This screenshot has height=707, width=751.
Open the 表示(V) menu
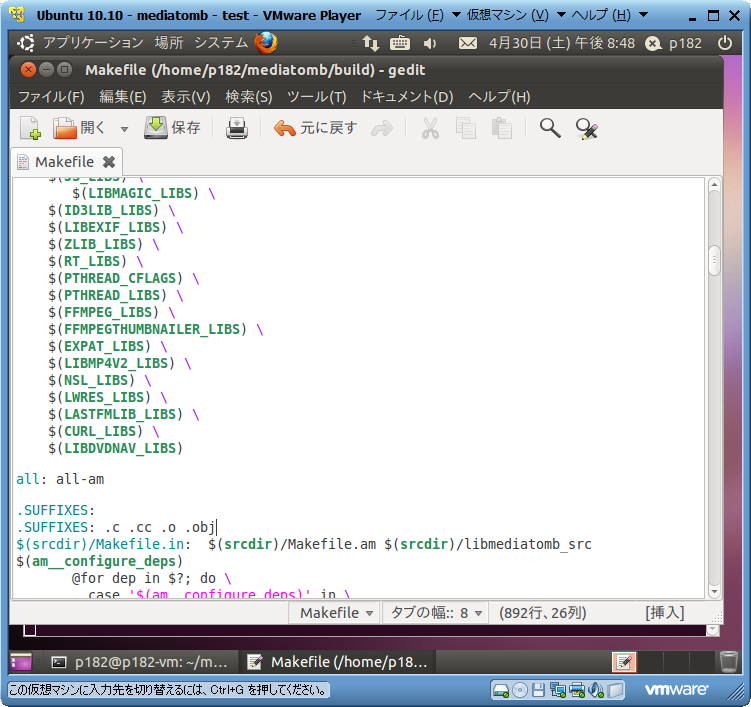coord(186,97)
